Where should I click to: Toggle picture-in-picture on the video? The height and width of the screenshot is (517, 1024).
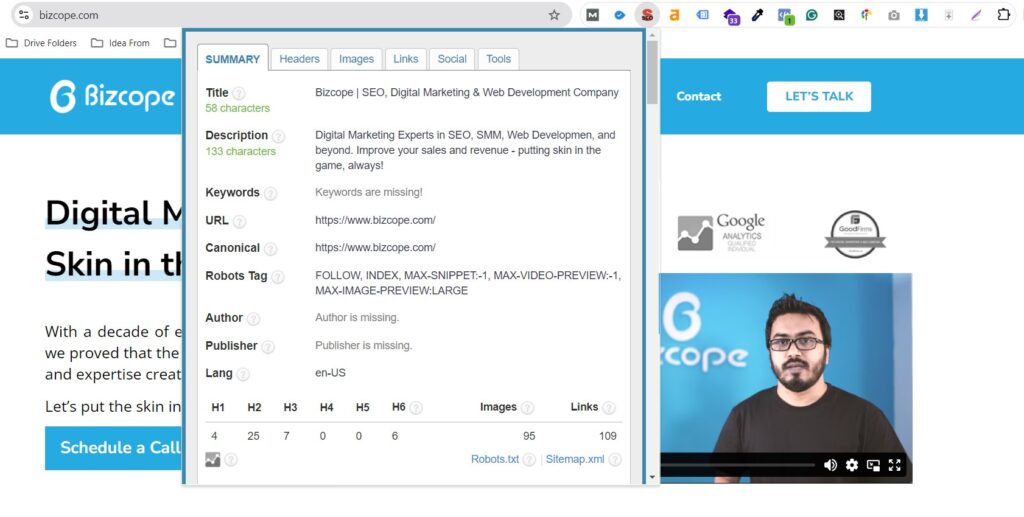click(873, 465)
